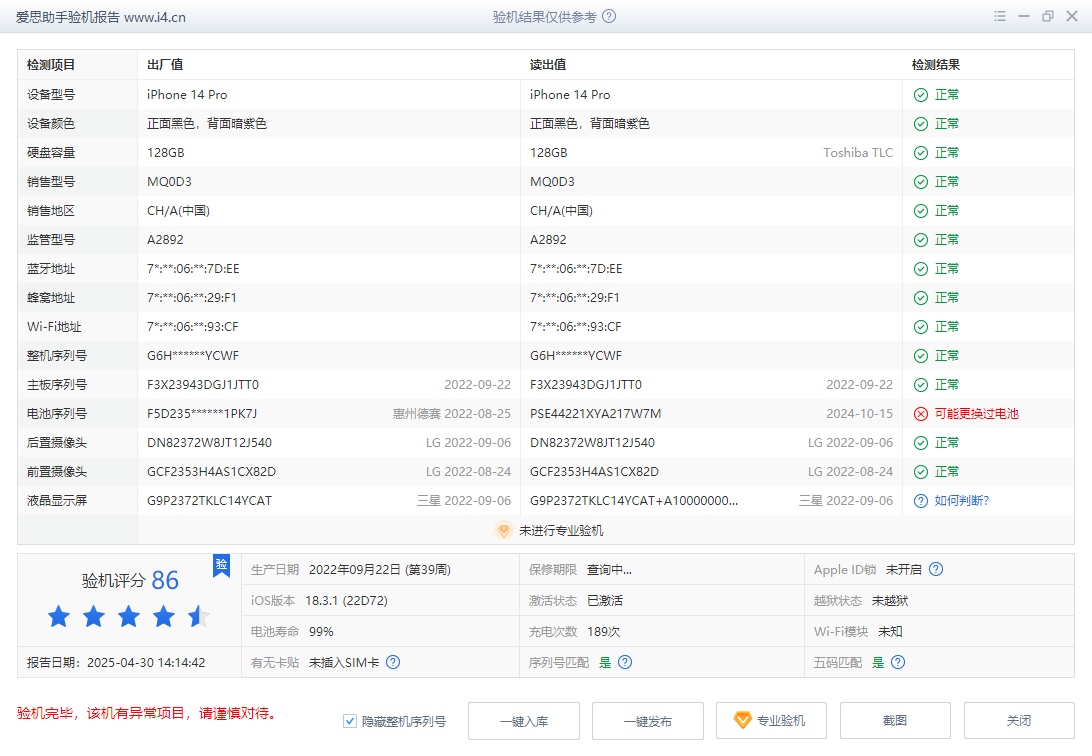1092x756 pixels.
Task: Open 专业验机 professional inspection
Action: (772, 721)
